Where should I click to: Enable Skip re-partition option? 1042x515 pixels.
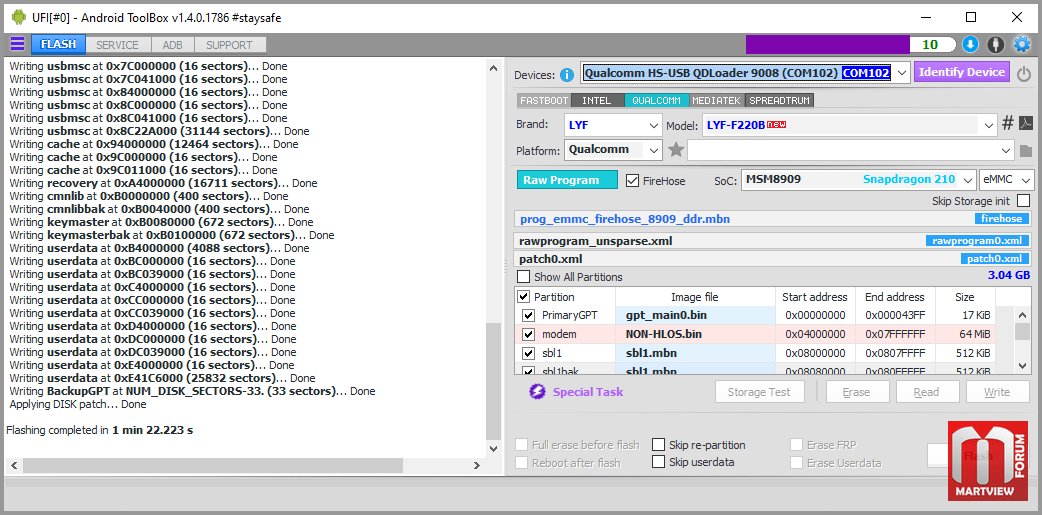658,445
